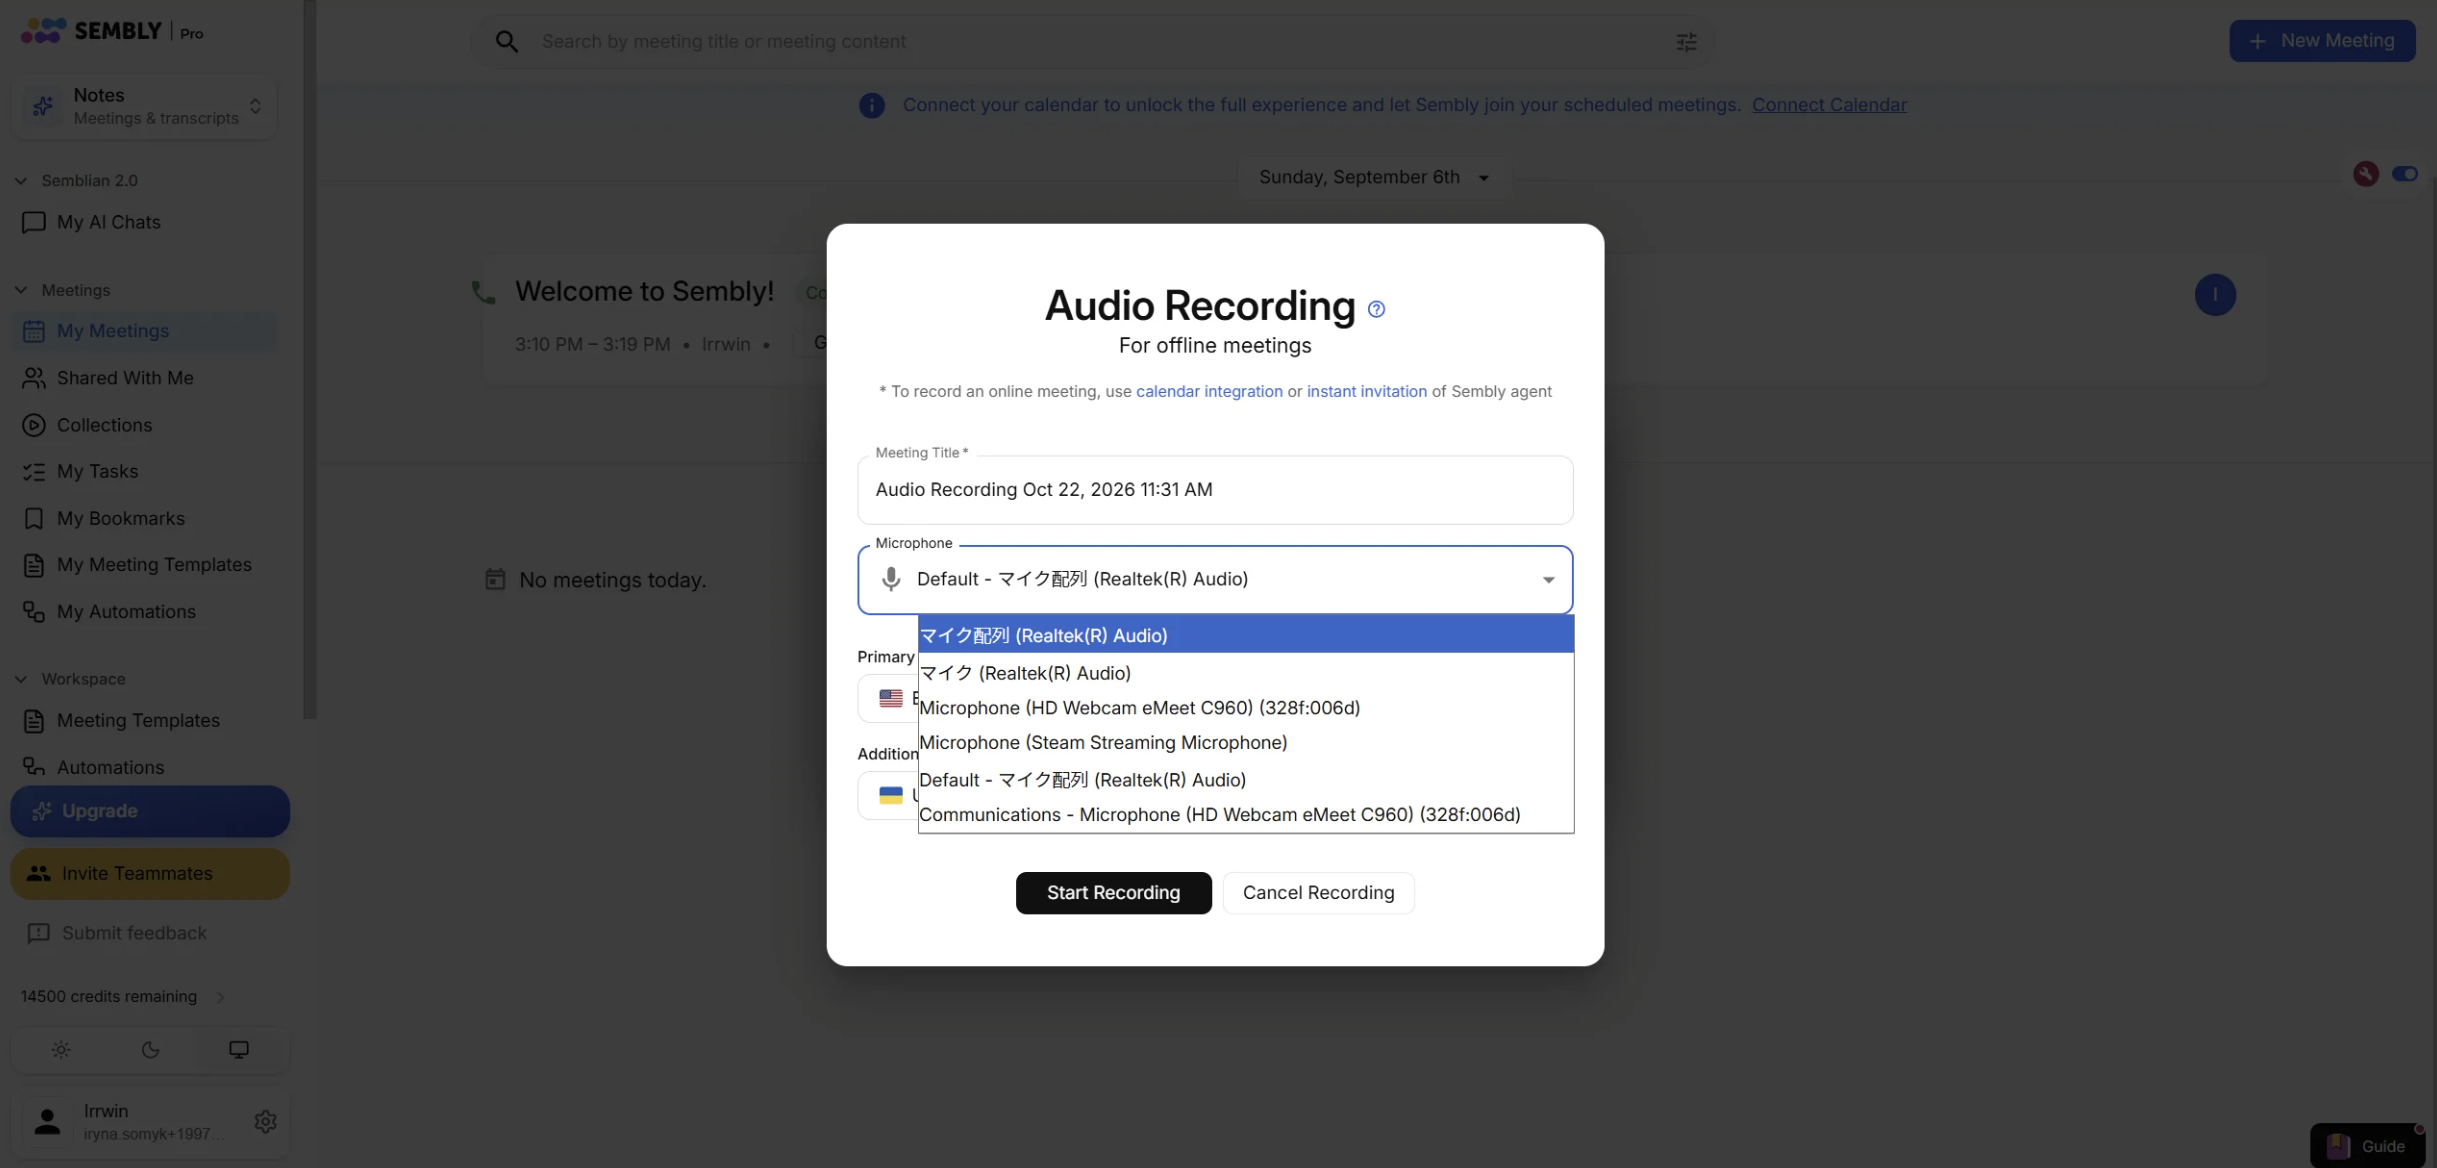2437x1168 pixels.
Task: Select Communications - Microphone eMeet C960 option
Action: [x=1245, y=815]
